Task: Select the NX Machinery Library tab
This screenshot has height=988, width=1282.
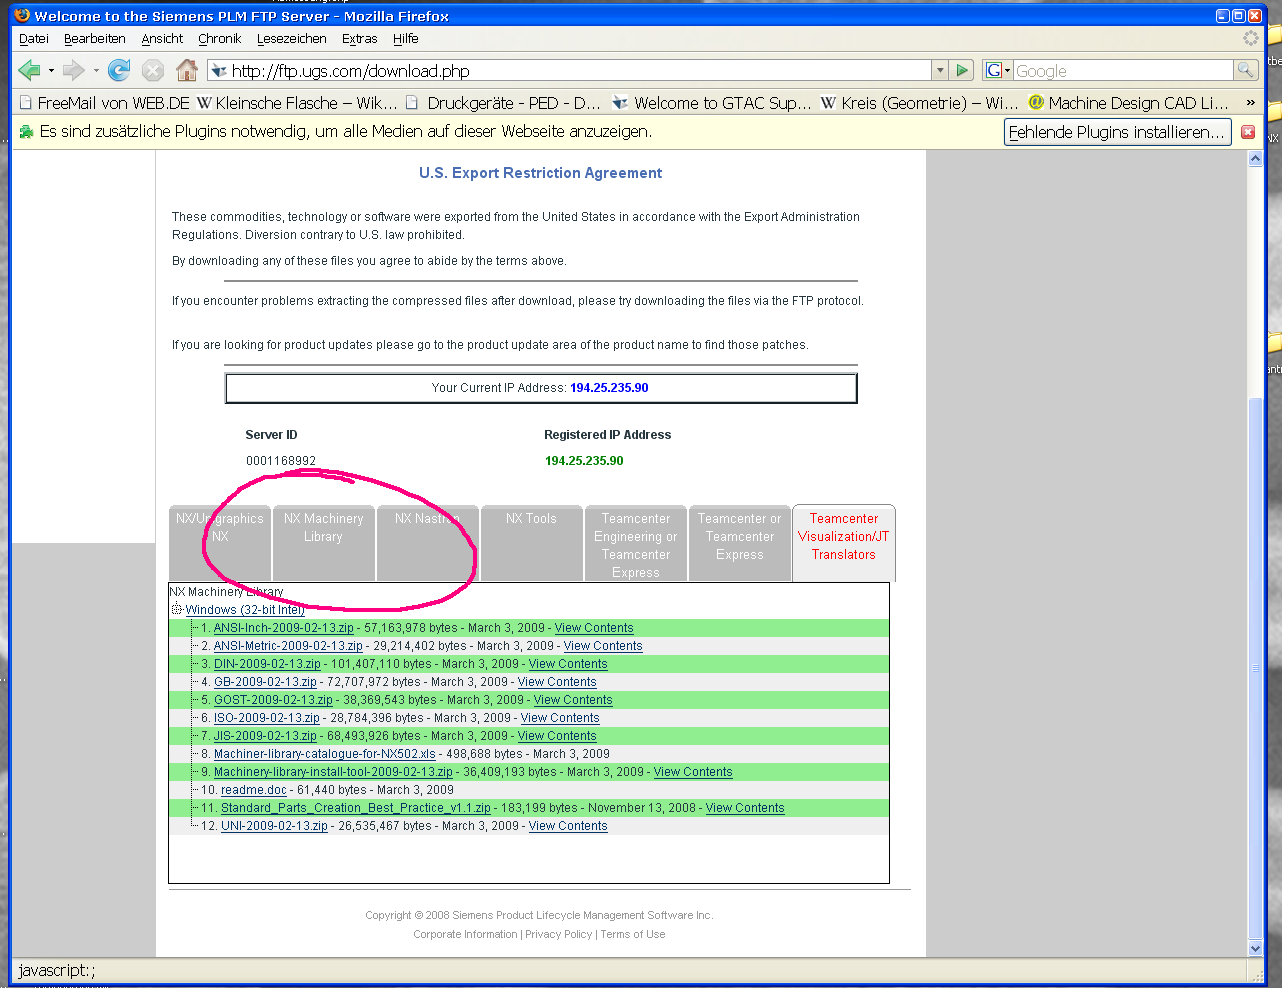Action: click(x=324, y=543)
